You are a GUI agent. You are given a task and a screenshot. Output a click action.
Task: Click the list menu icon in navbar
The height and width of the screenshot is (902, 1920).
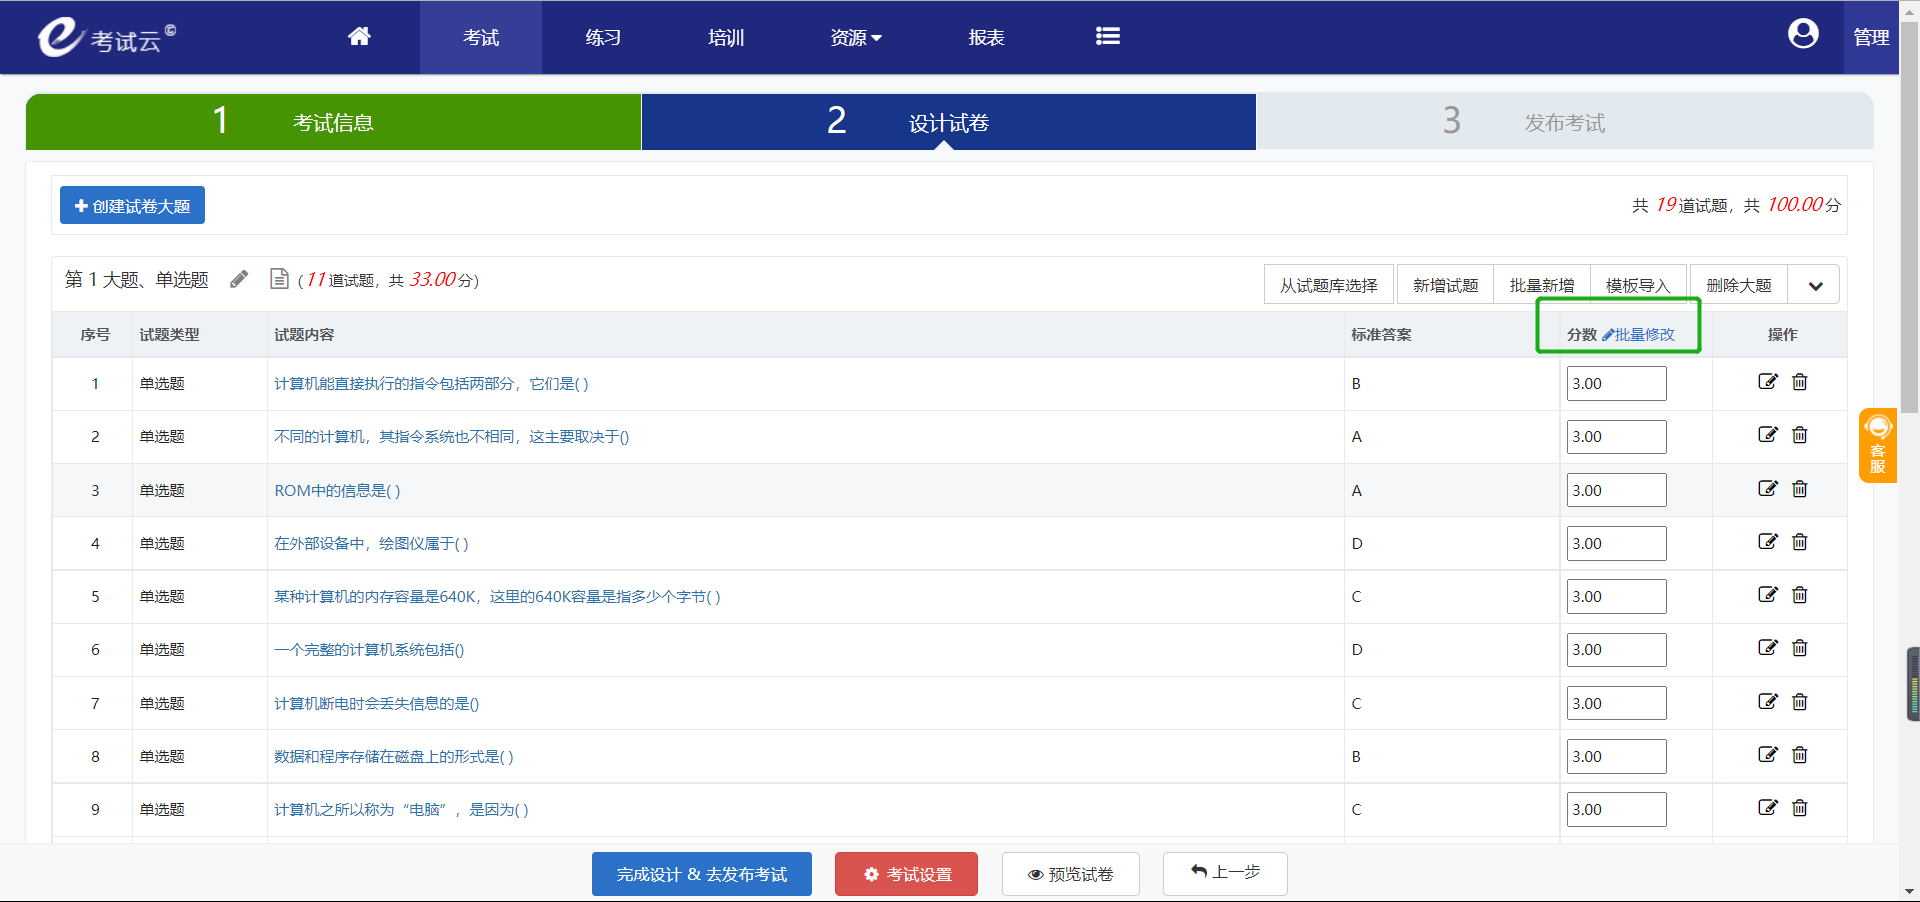click(1107, 37)
